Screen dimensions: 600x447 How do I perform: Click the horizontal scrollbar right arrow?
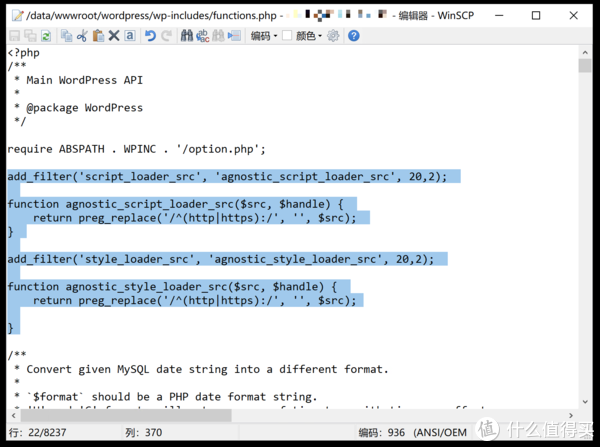[x=571, y=415]
